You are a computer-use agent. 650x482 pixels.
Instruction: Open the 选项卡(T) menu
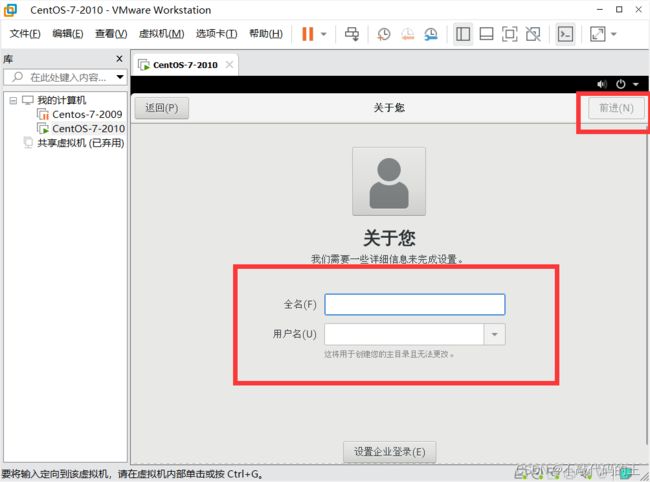[216, 34]
